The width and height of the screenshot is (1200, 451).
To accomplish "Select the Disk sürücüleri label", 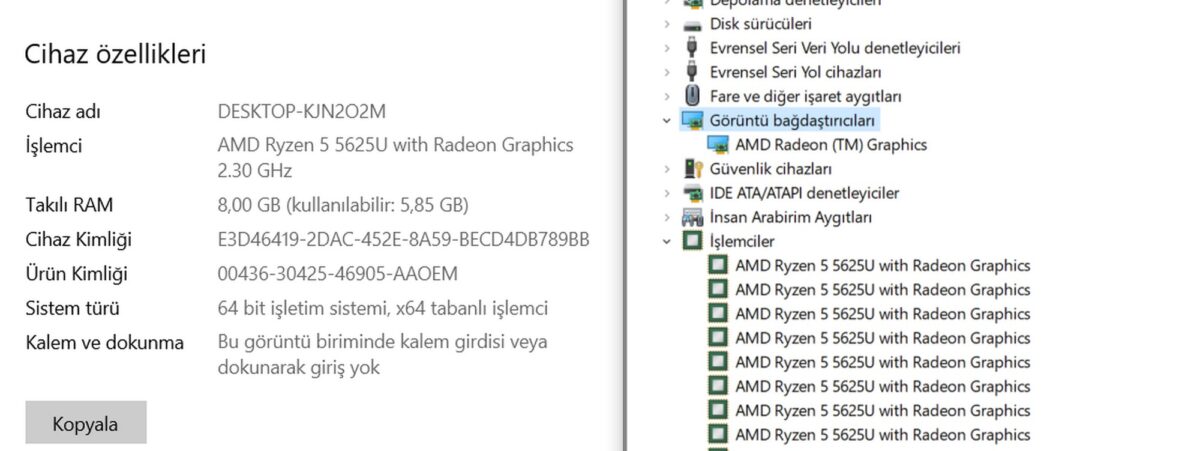I will 761,24.
